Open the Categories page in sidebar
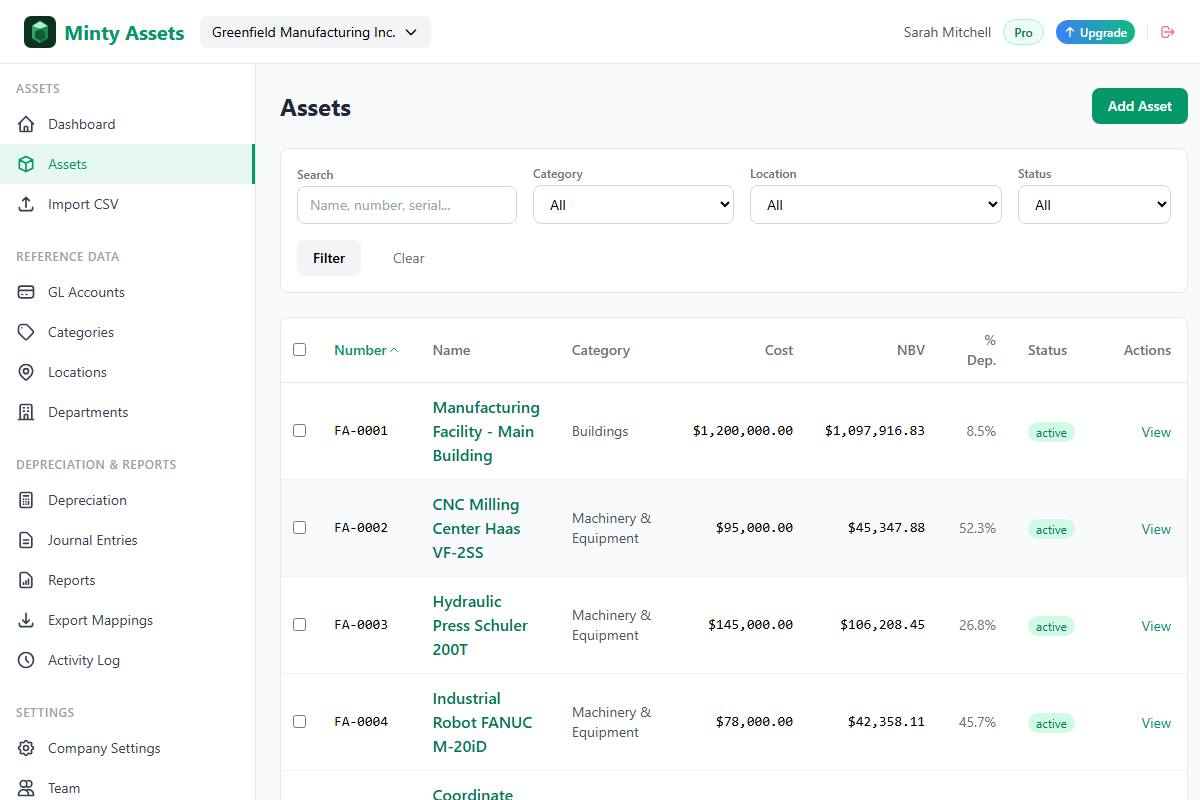The width and height of the screenshot is (1200, 800). [x=127, y=332]
